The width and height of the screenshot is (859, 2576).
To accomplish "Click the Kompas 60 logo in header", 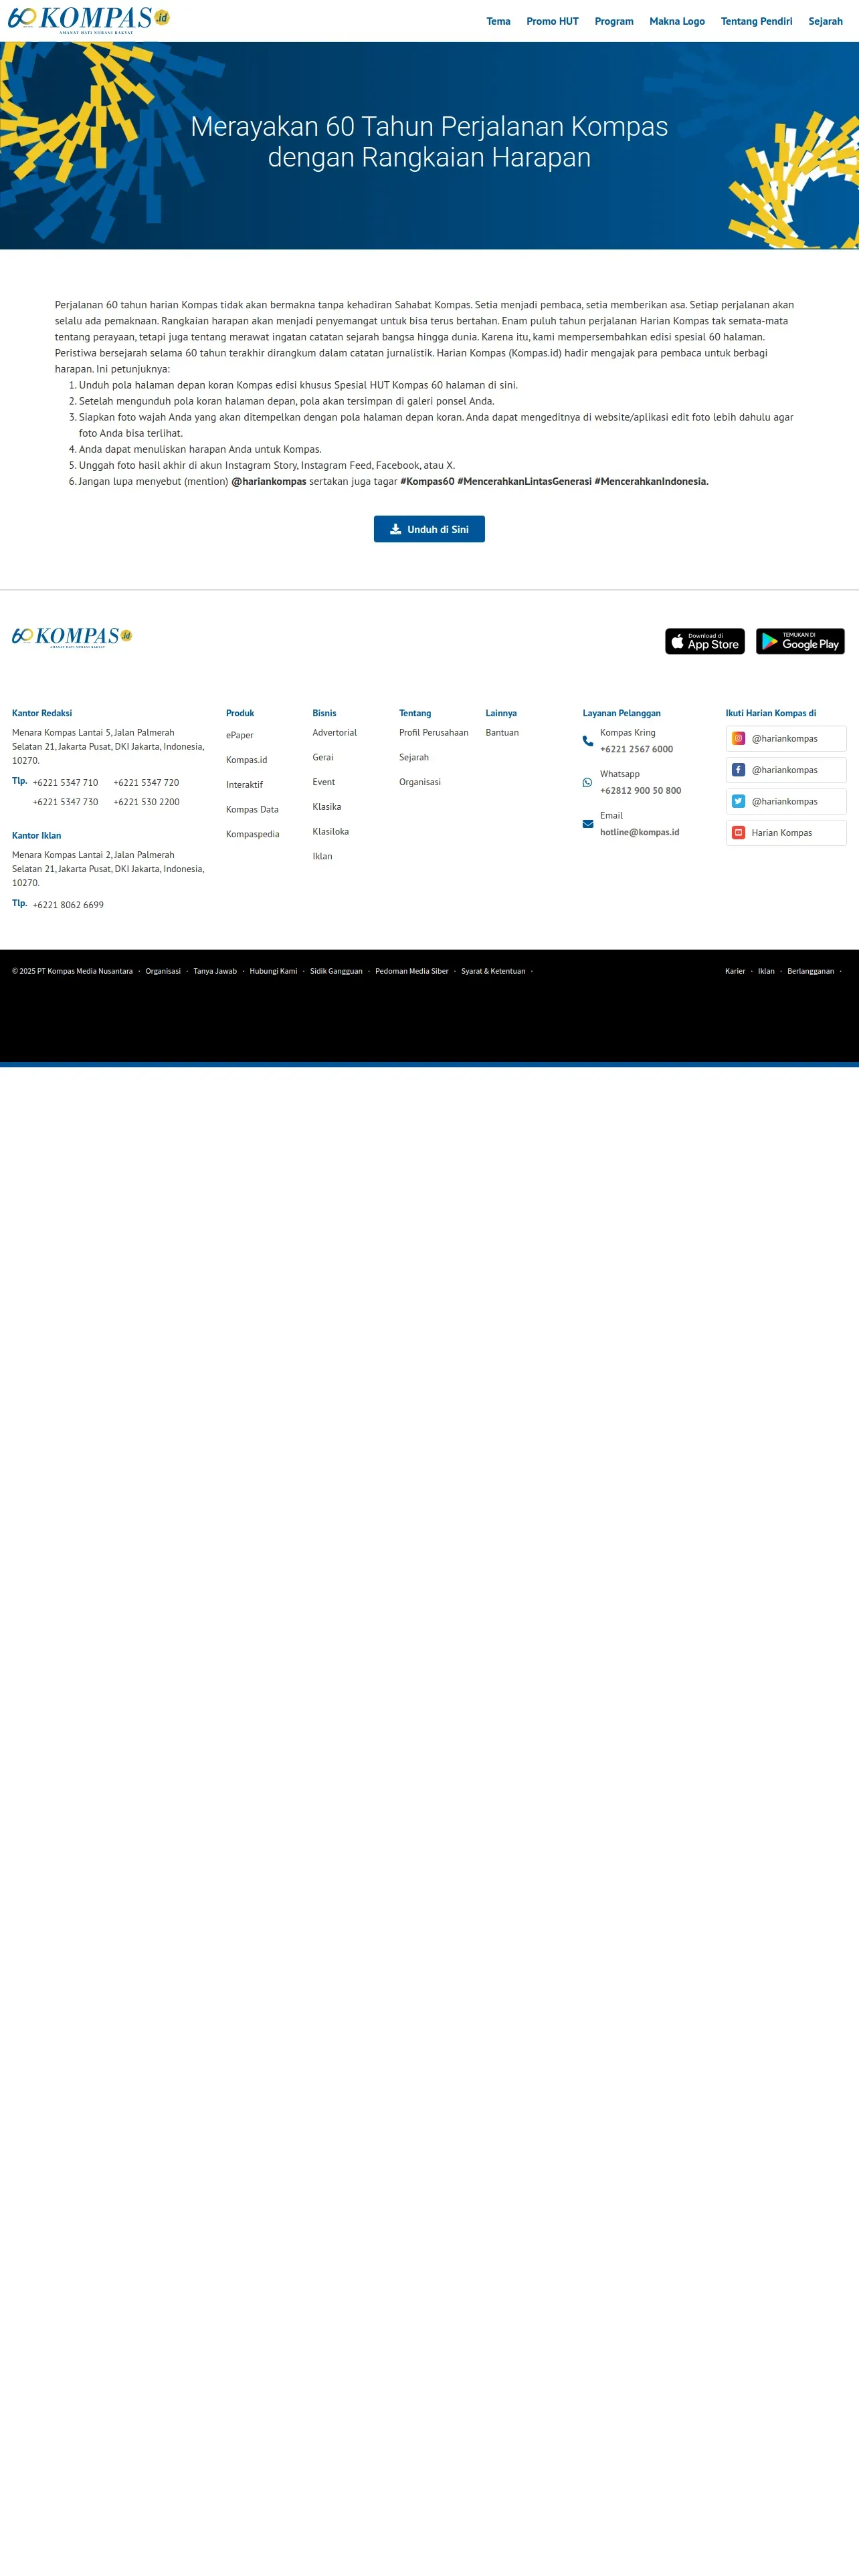I will 89,20.
